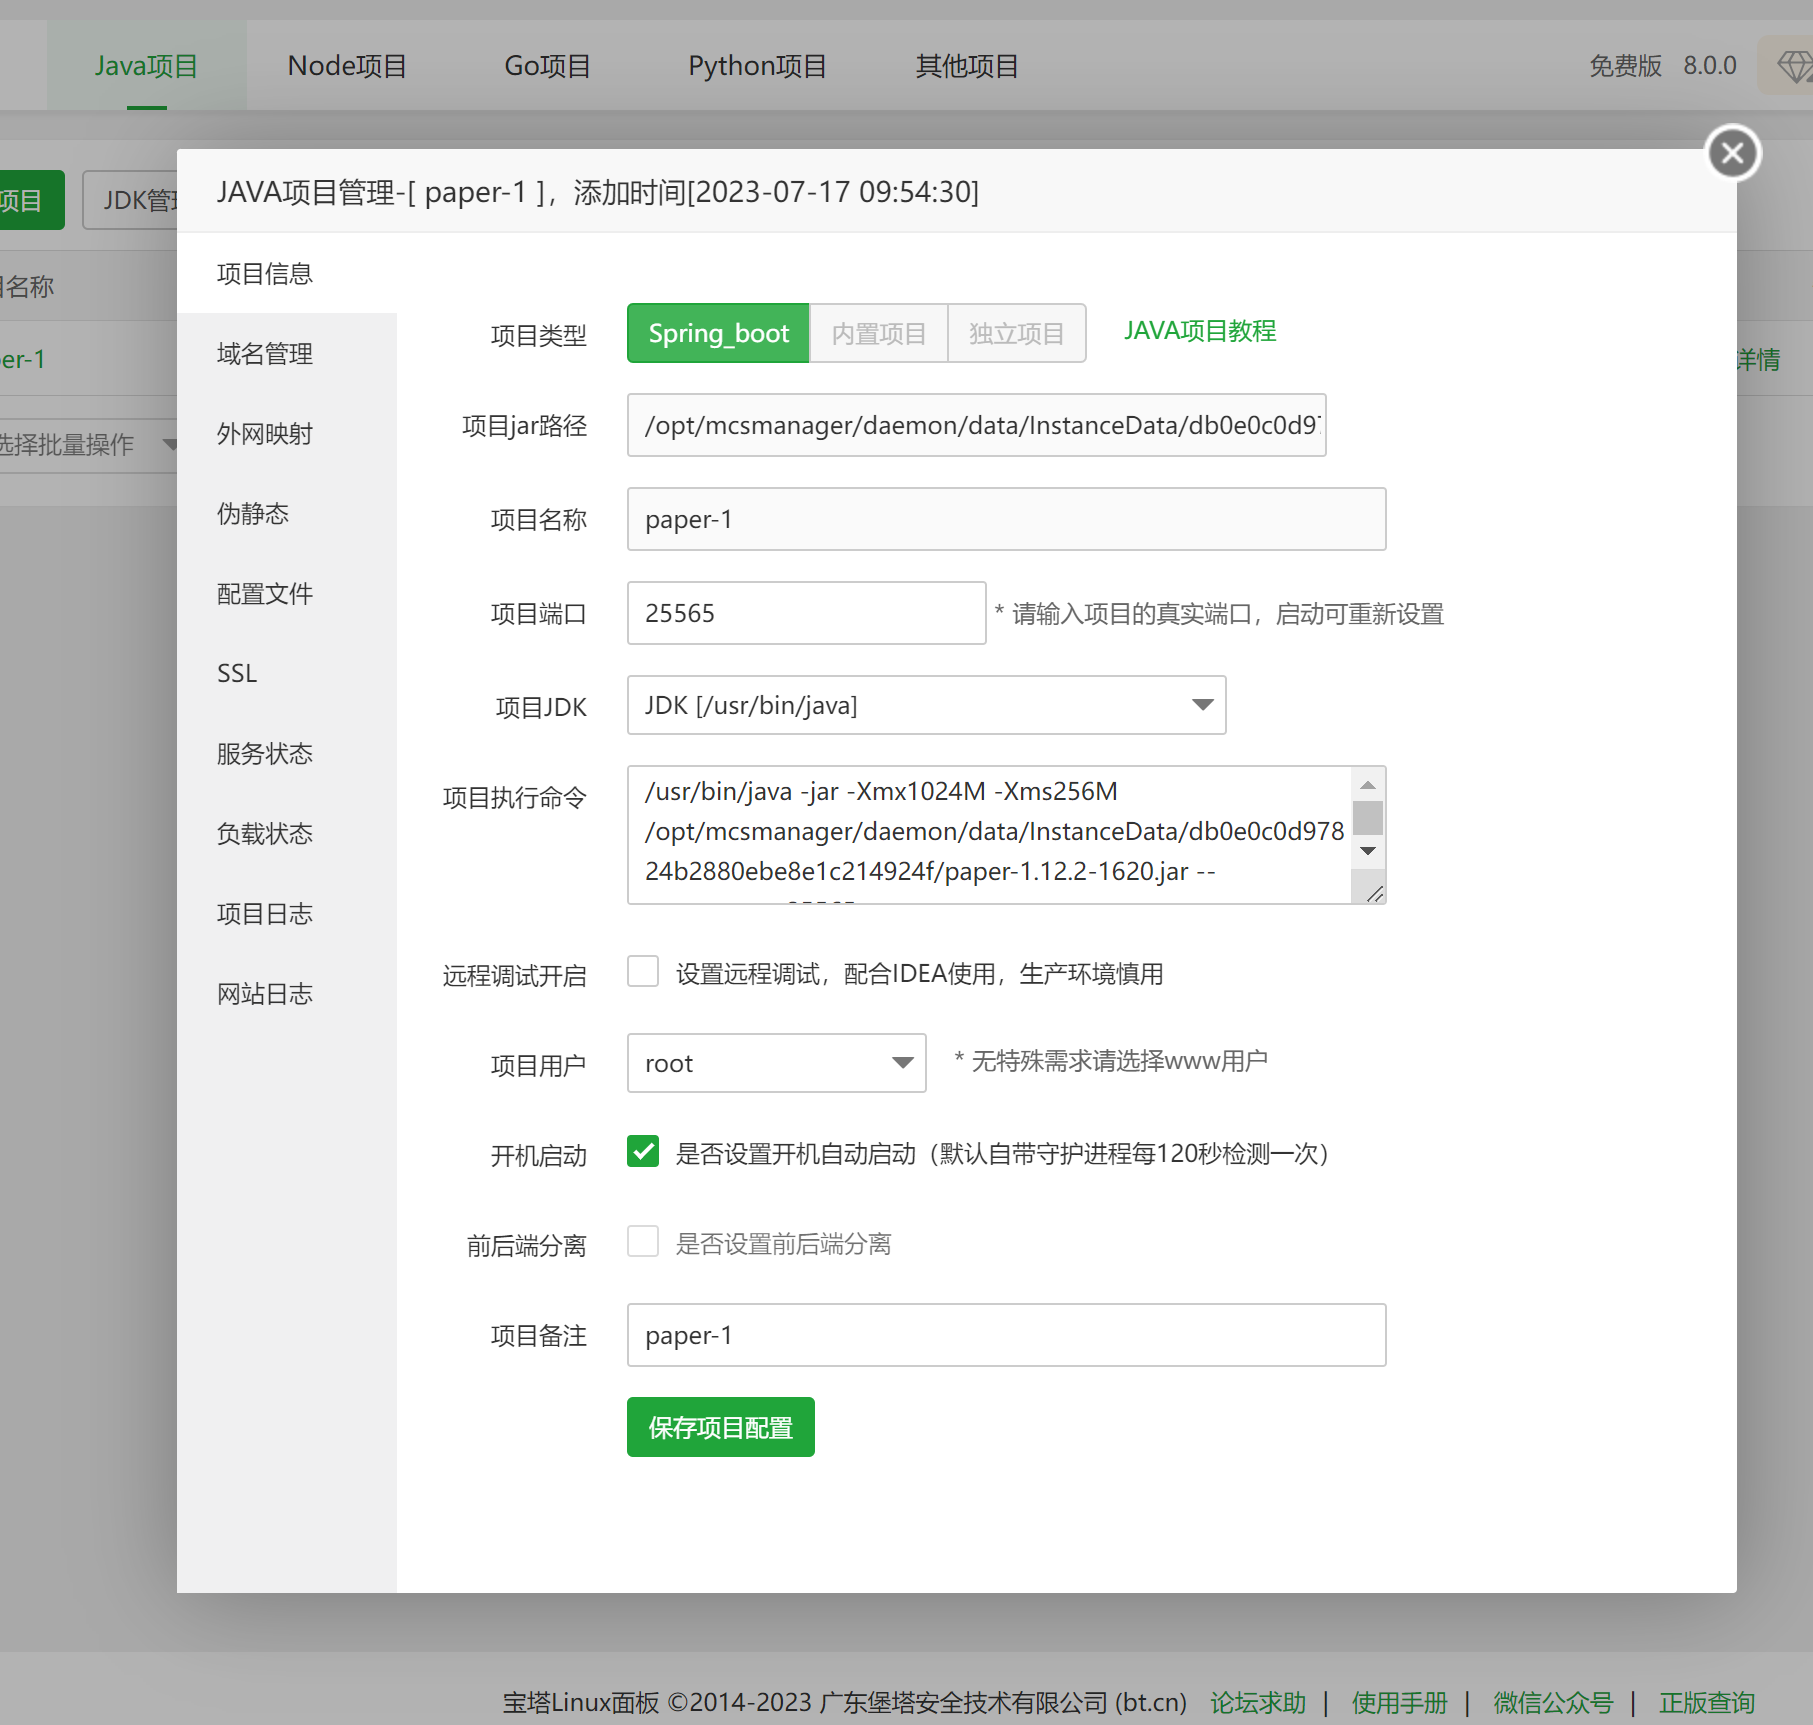This screenshot has width=1813, height=1725.
Task: Click the project name field paper-1
Action: click(x=1006, y=519)
